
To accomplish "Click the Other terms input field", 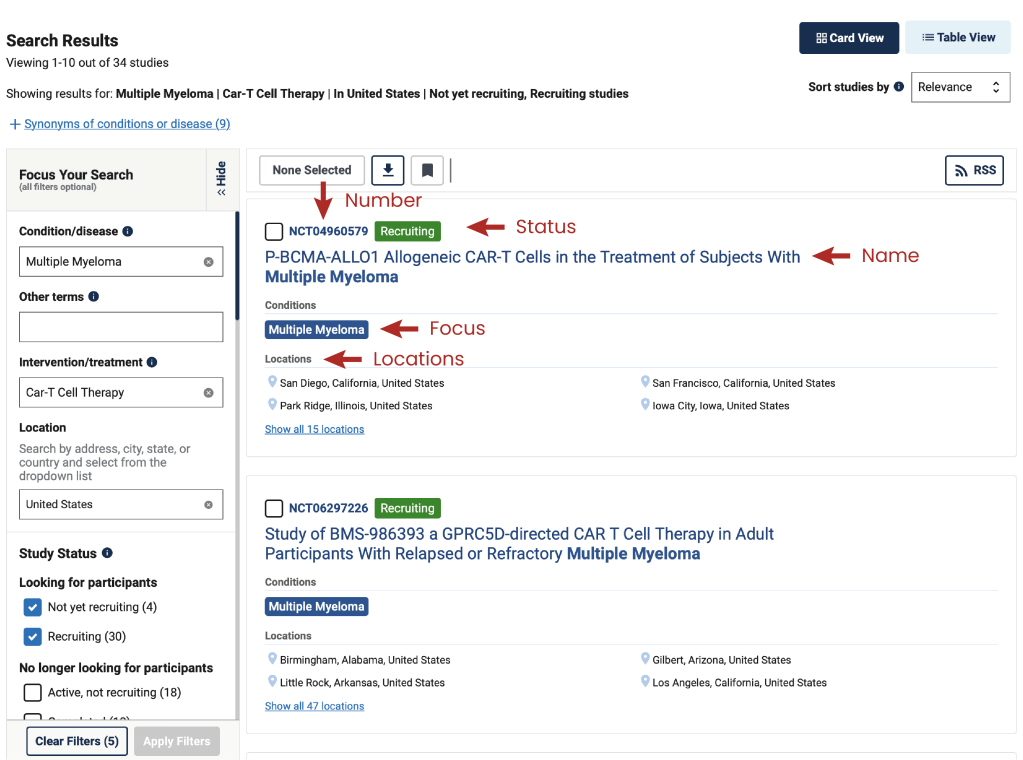I will click(x=121, y=327).
